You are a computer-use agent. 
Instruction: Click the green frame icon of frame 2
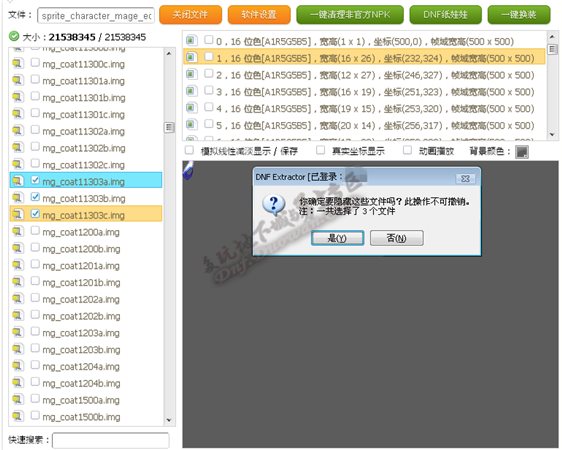(x=191, y=74)
